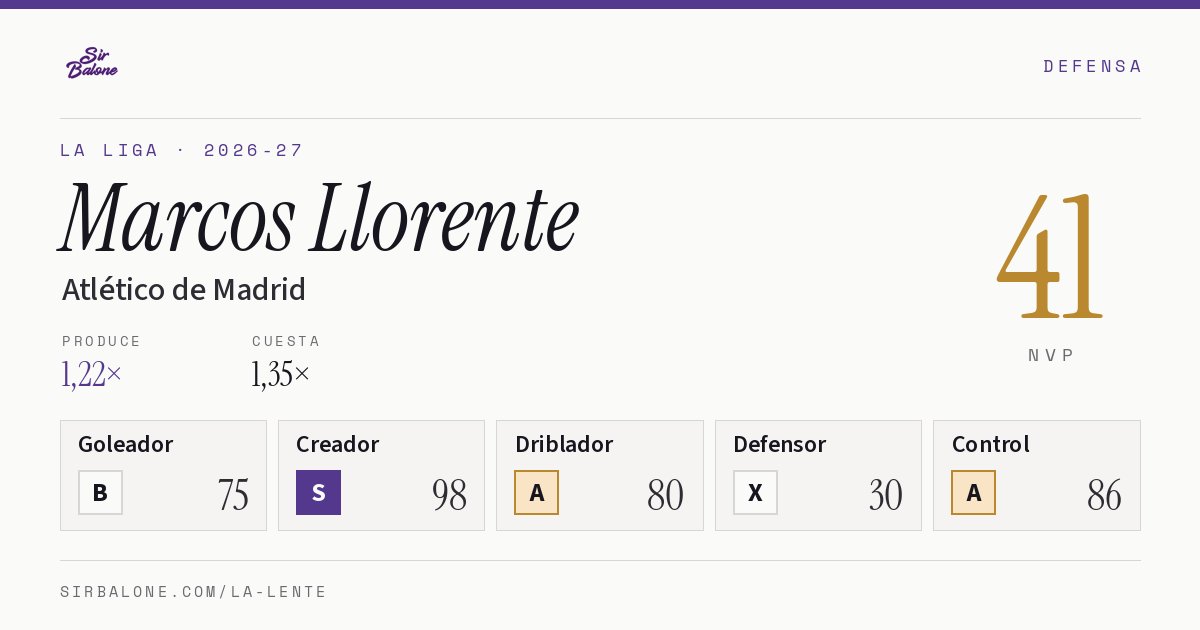This screenshot has width=1200, height=630.
Task: Select the X grade badge under Defensor
Action: click(x=755, y=492)
